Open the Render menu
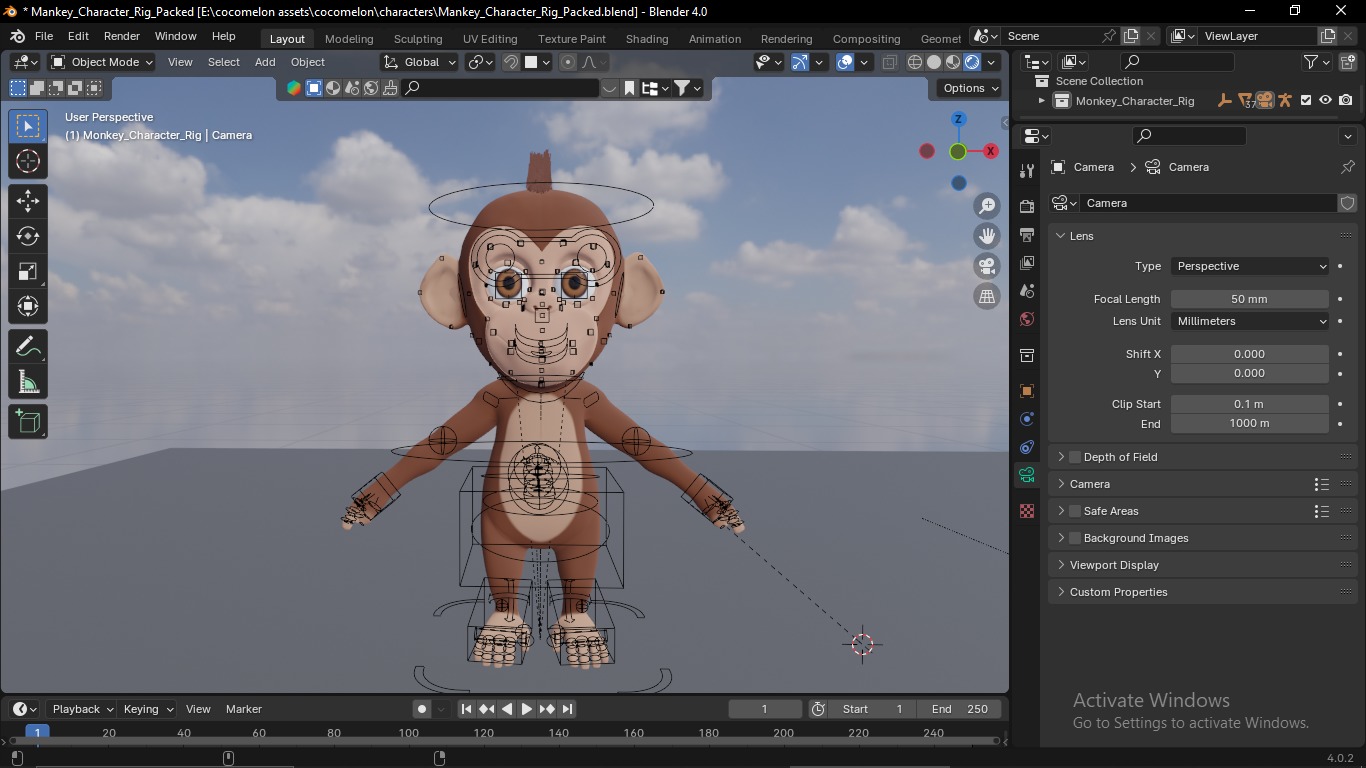 point(122,36)
